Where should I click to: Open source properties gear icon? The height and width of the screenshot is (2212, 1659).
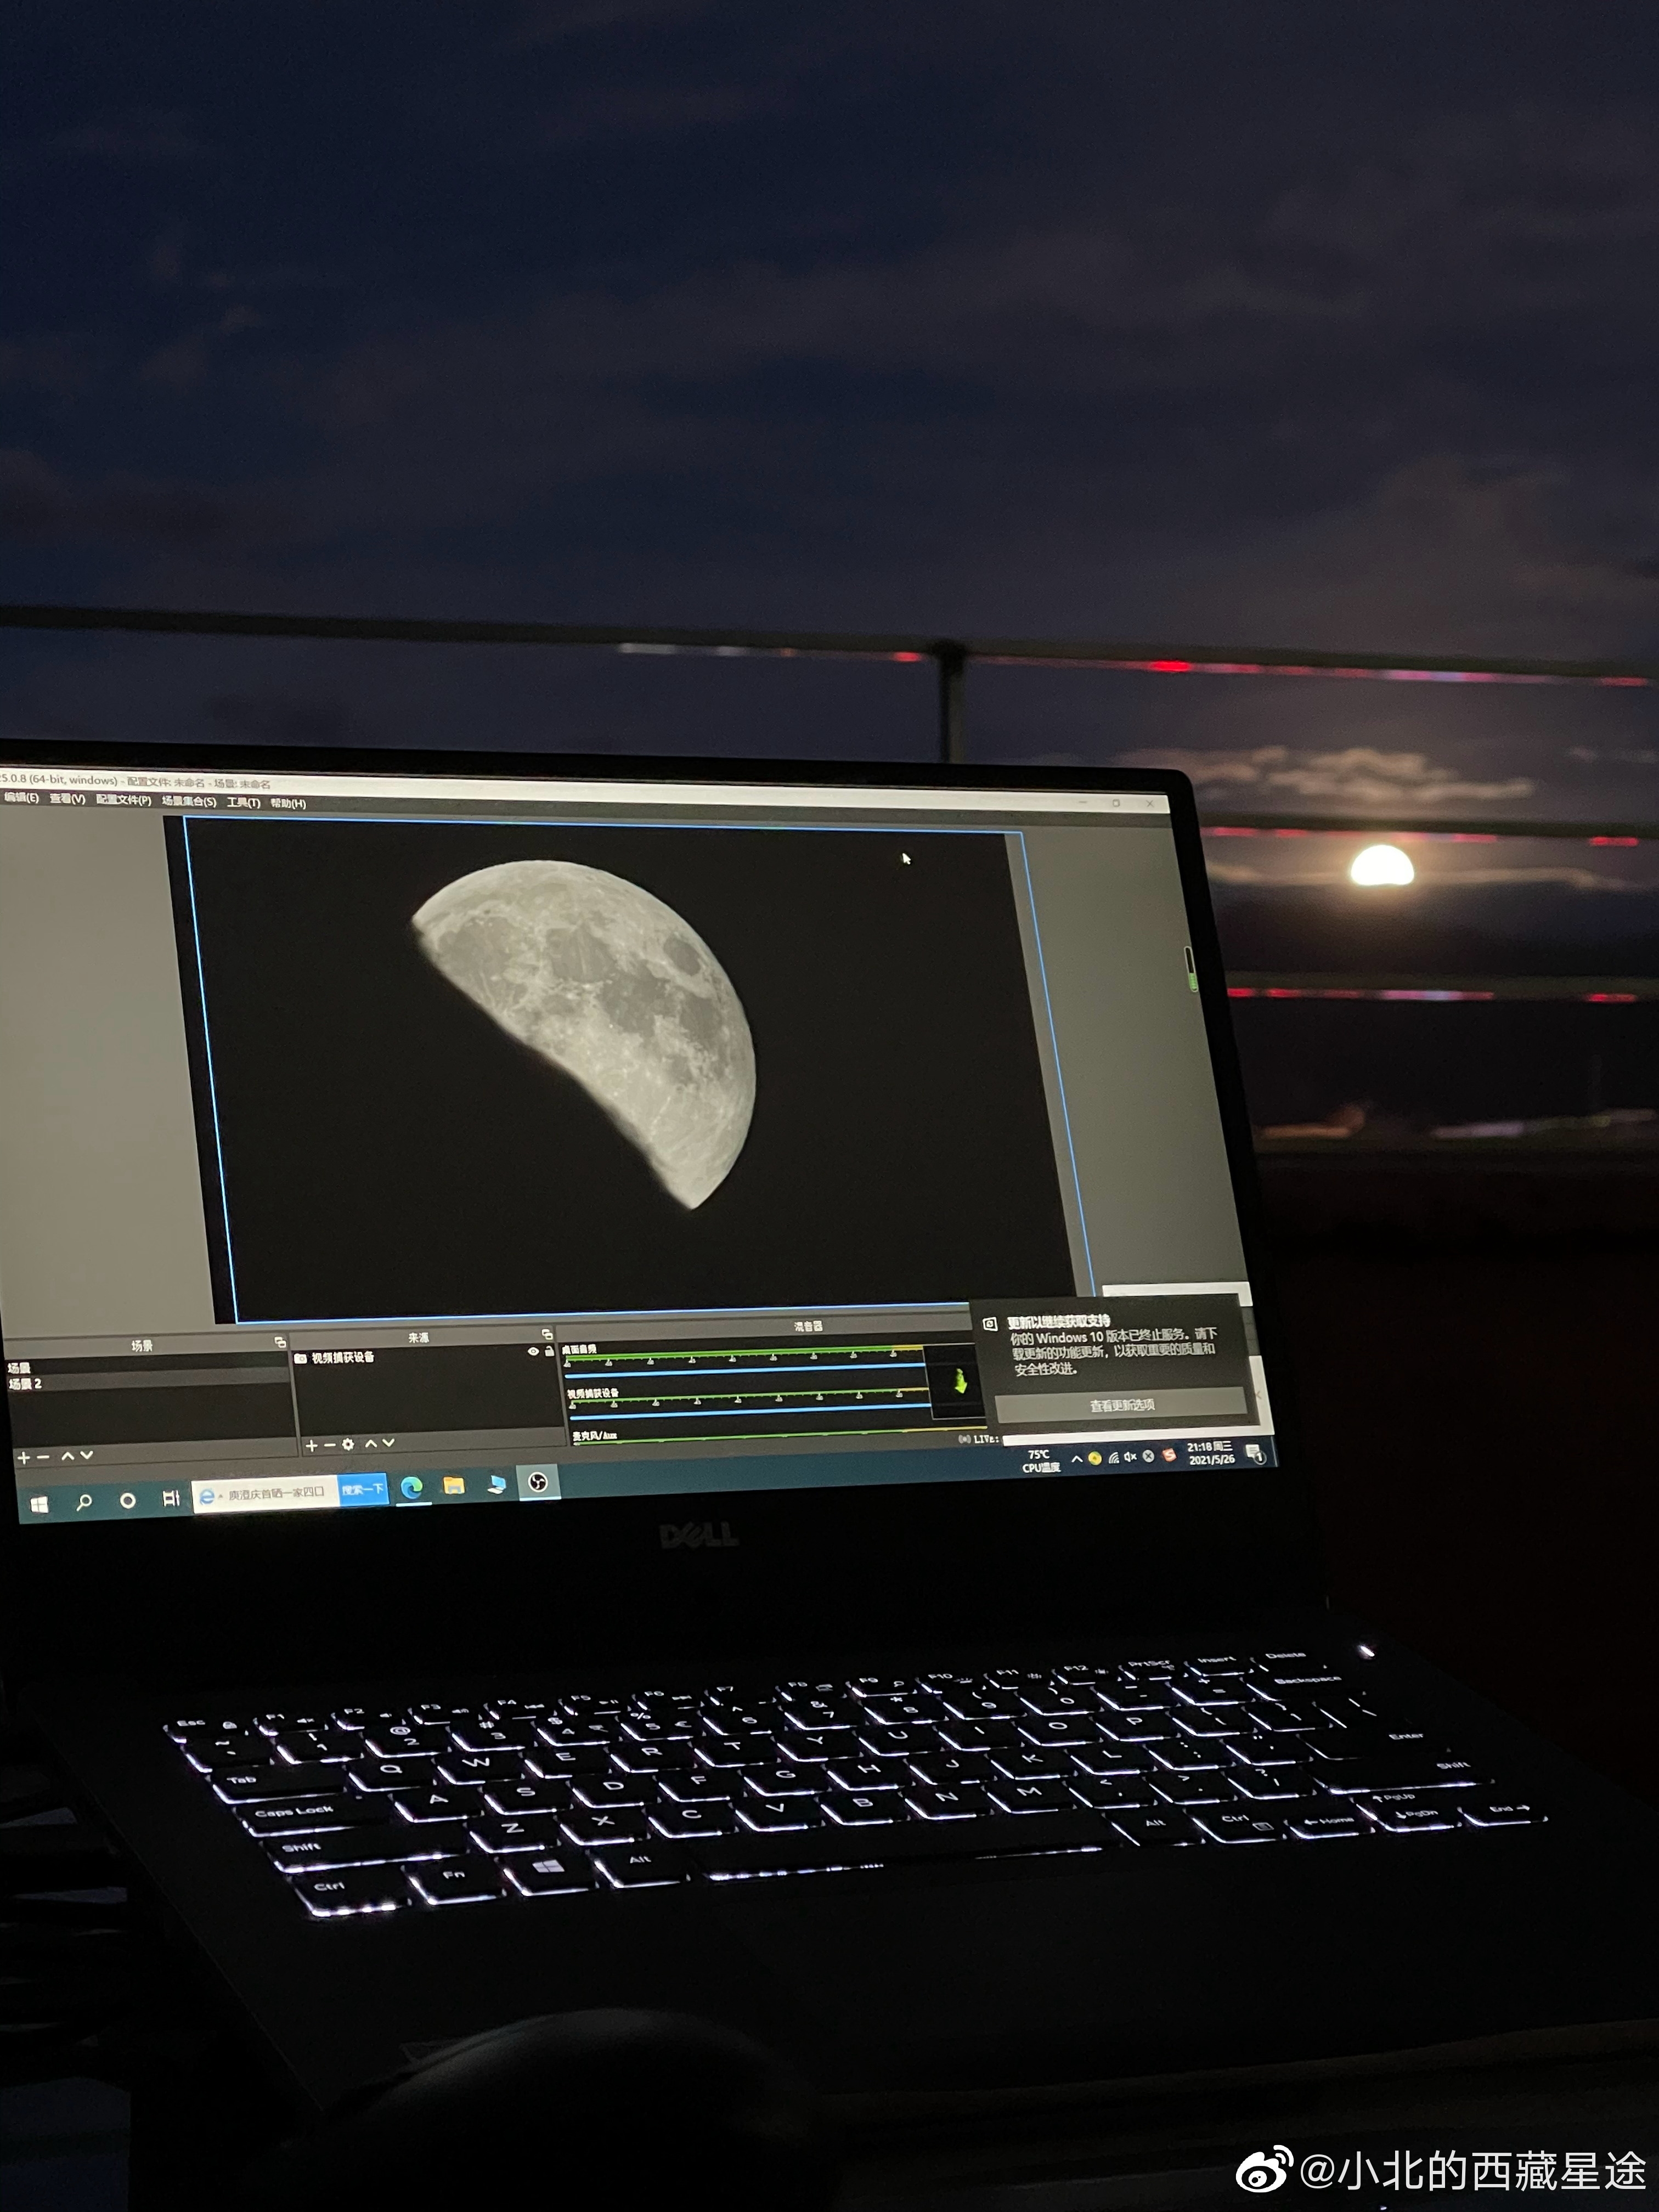click(x=348, y=1444)
